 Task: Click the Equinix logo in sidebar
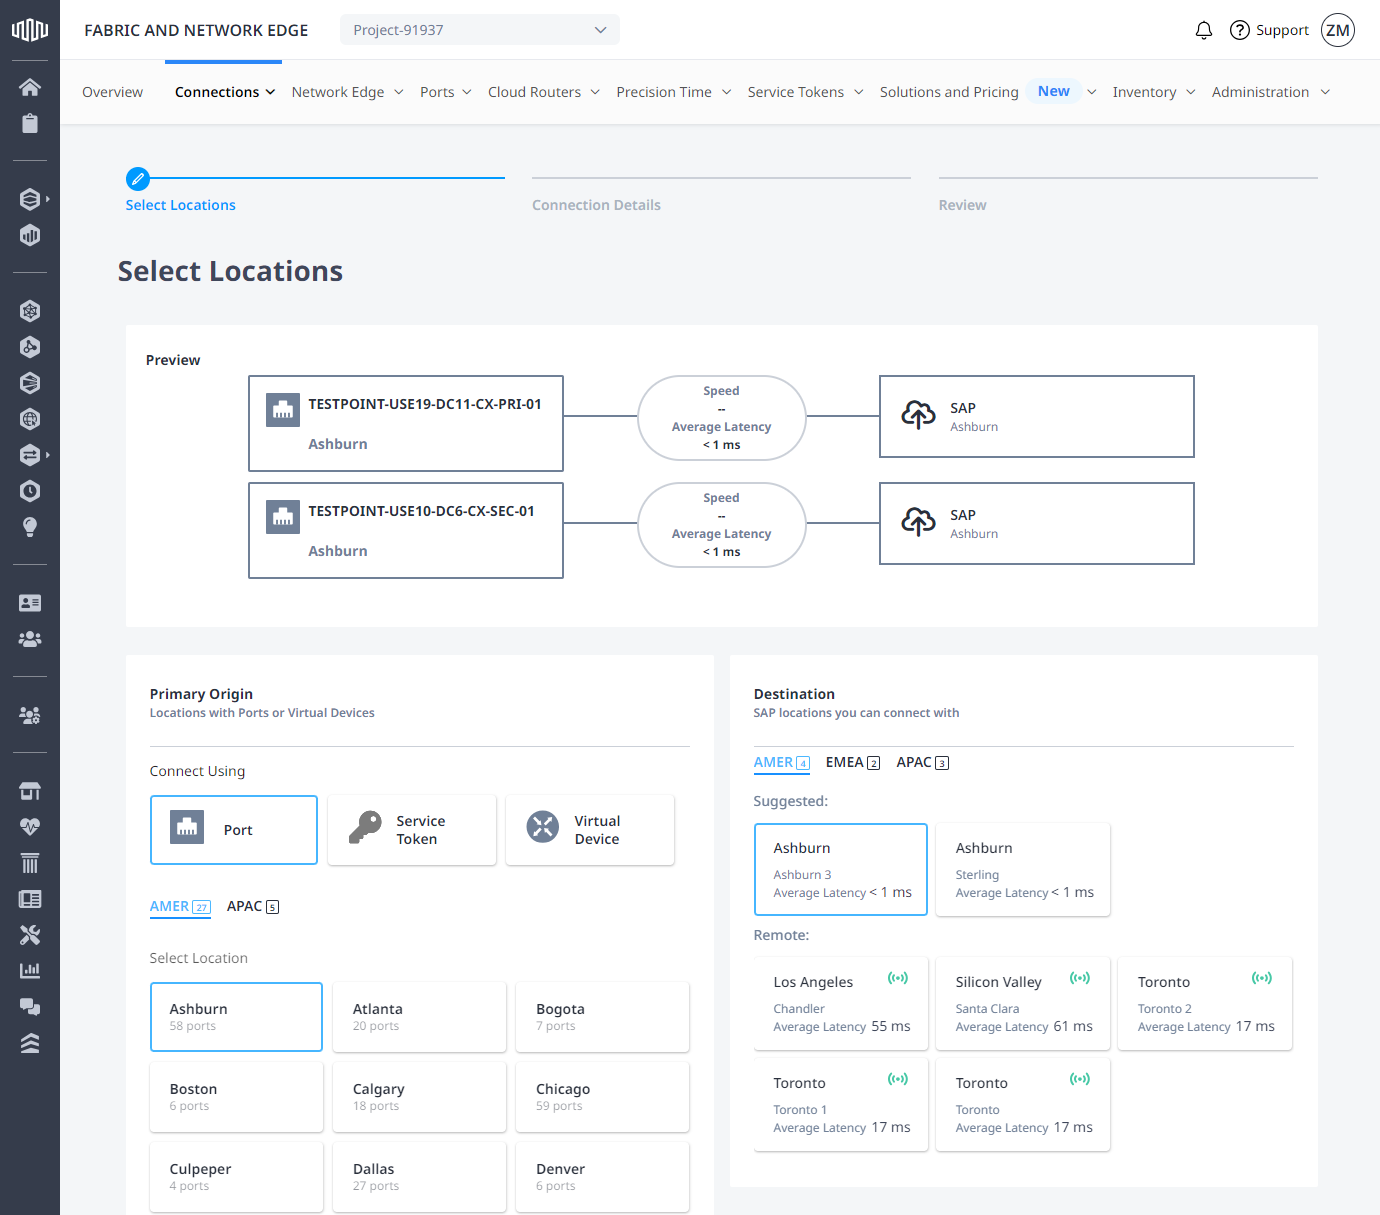[30, 30]
